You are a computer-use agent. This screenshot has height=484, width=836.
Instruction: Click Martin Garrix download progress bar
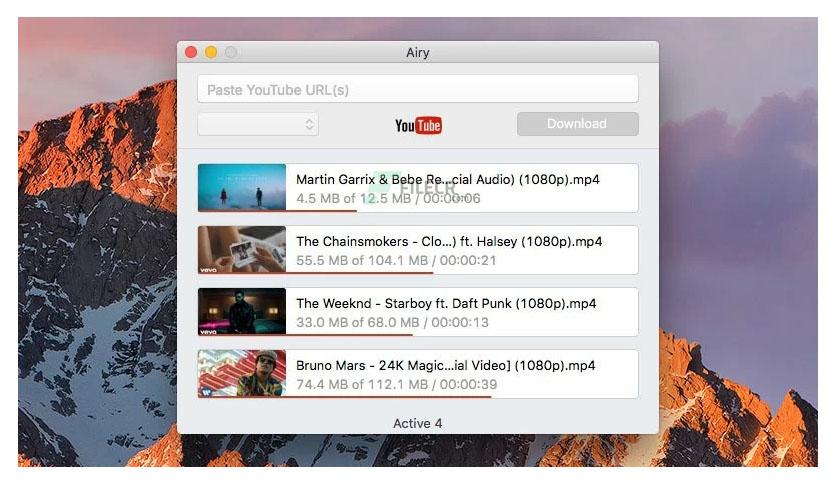[x=277, y=211]
